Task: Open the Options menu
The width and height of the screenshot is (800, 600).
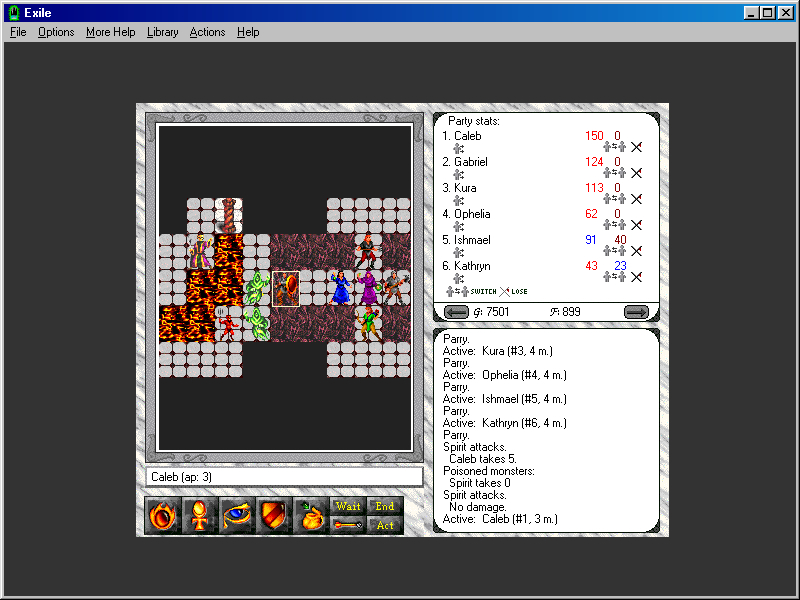Action: tap(56, 32)
